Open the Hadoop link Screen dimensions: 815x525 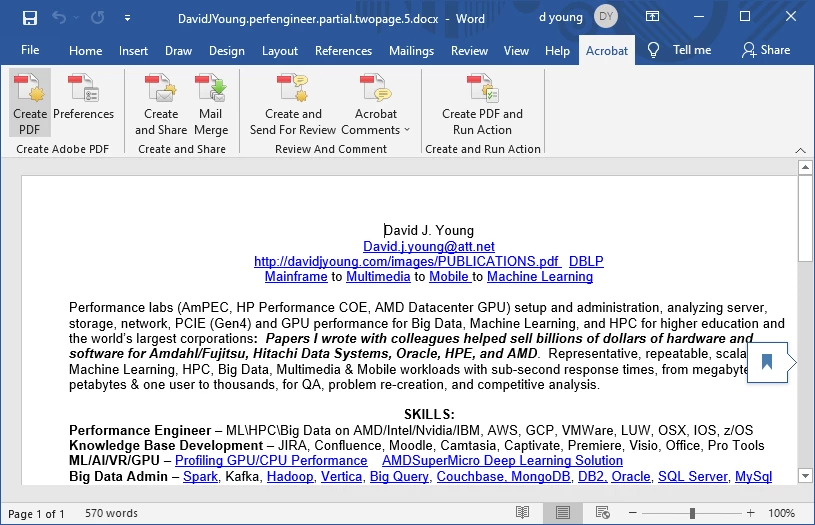point(290,476)
